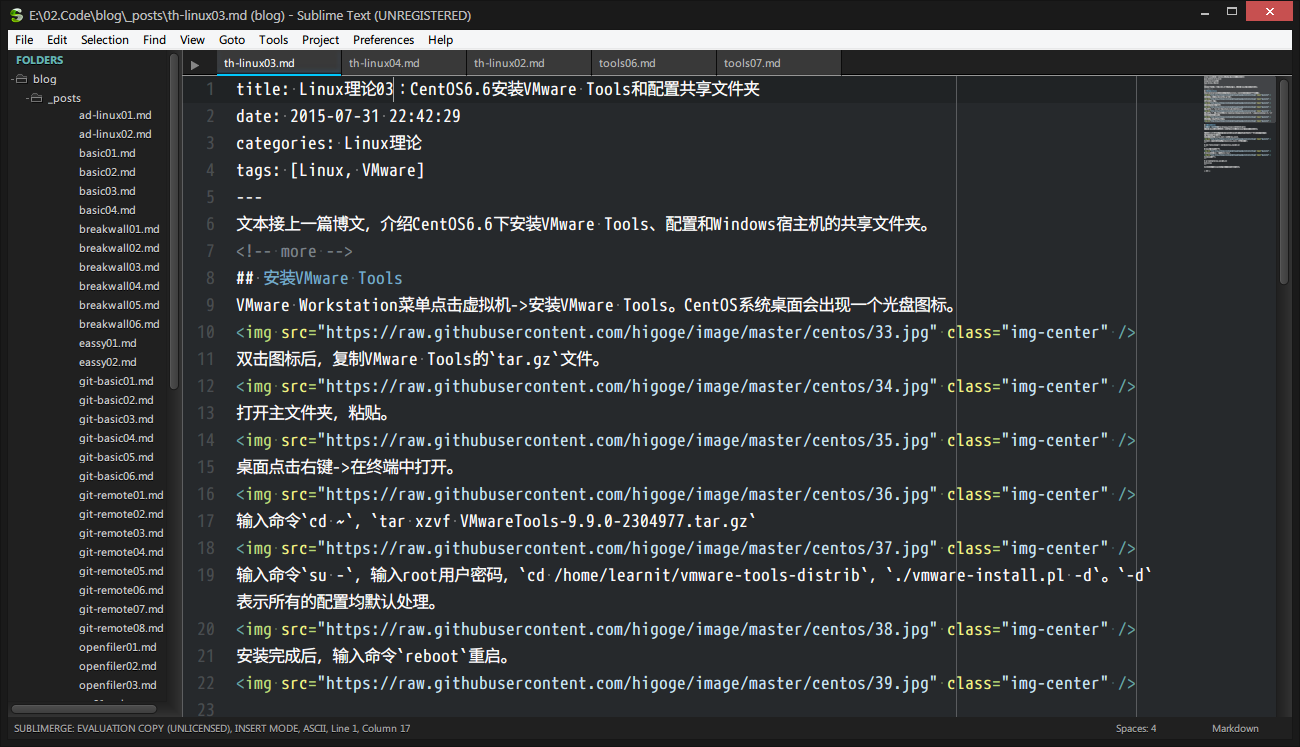
Task: Switch to the th-linux02.md tab
Action: (529, 63)
